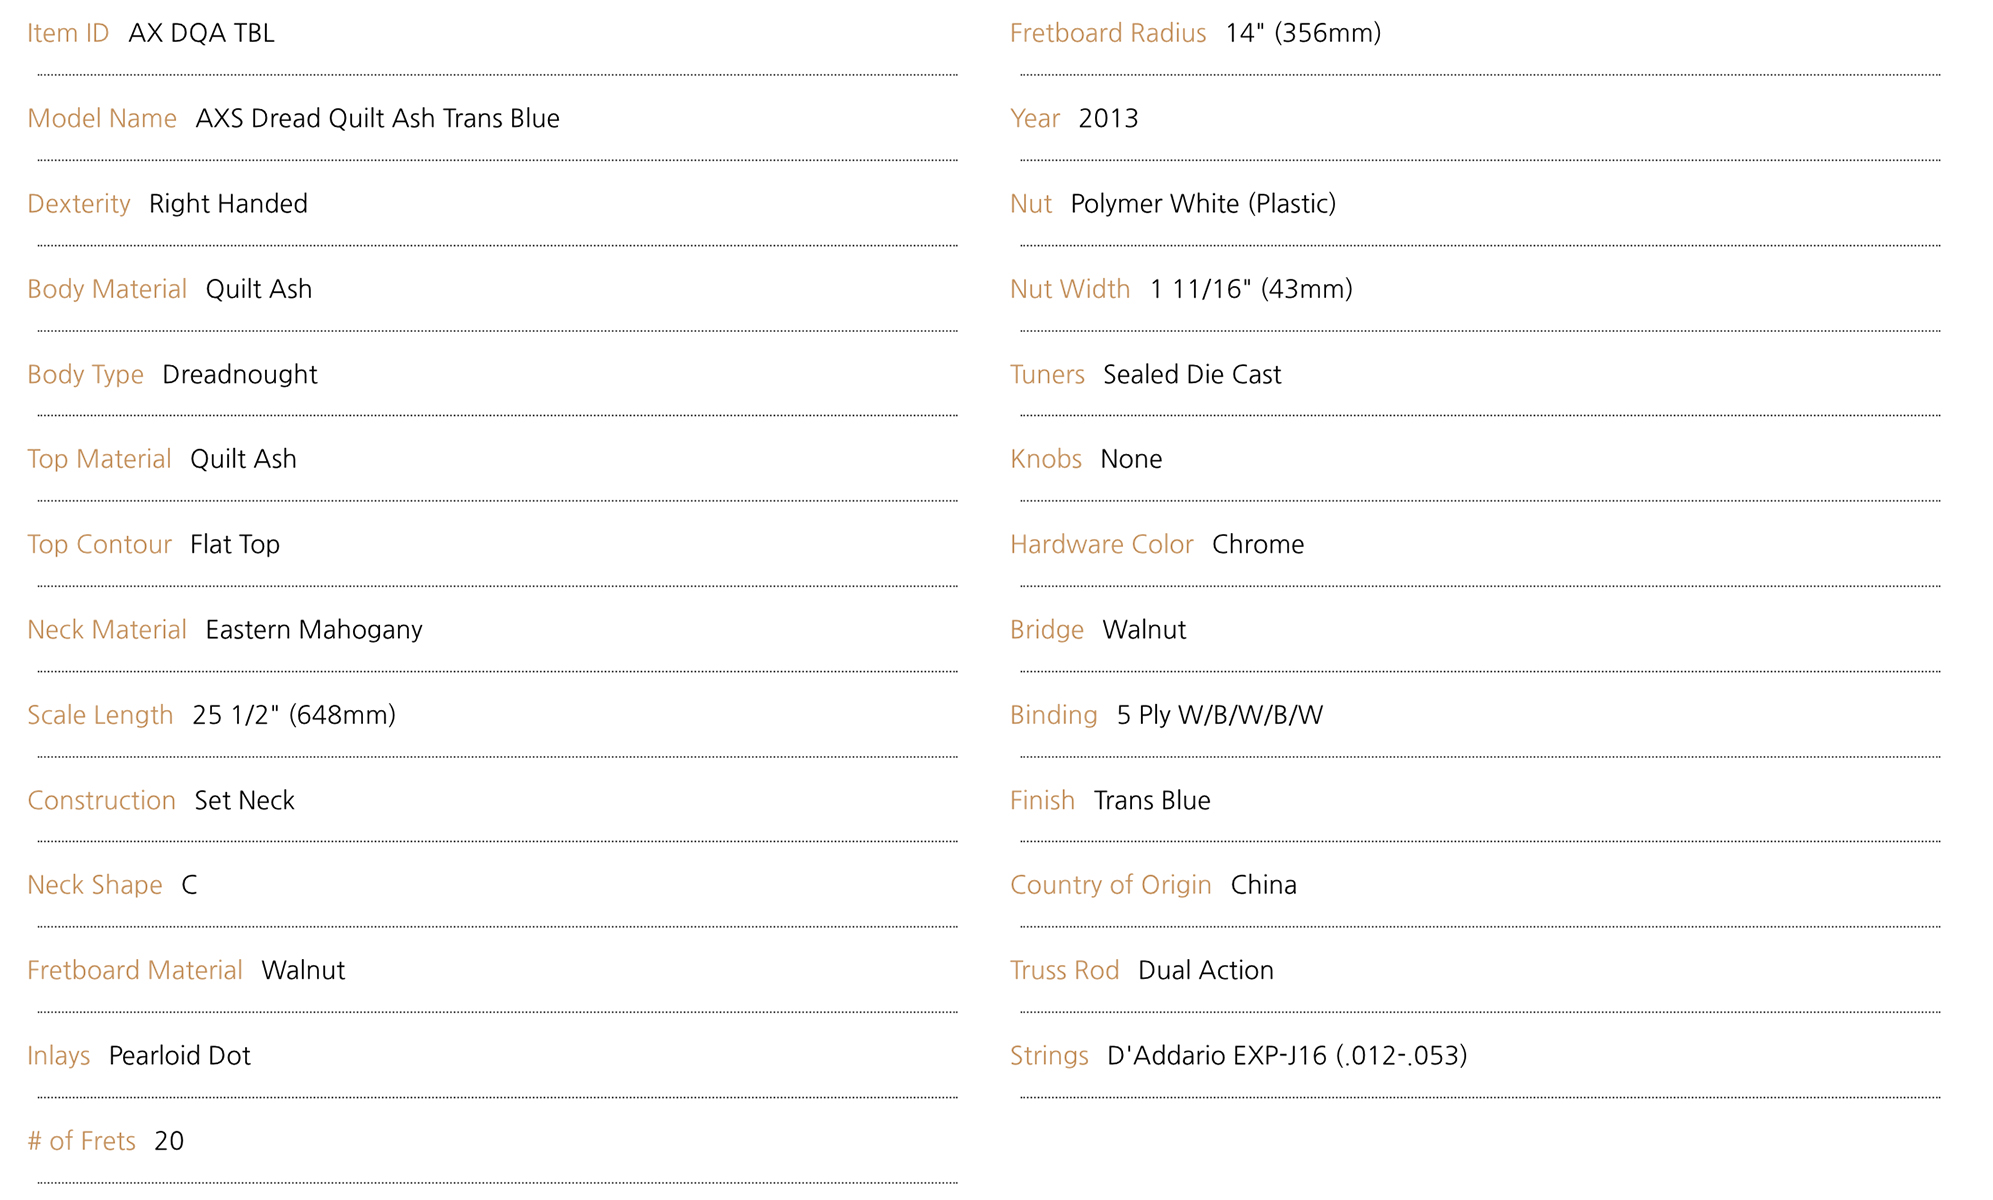Viewport: 1993px width, 1200px height.
Task: Click AXS Dread Quilt Ash Trans Blue text
Action: 377,118
